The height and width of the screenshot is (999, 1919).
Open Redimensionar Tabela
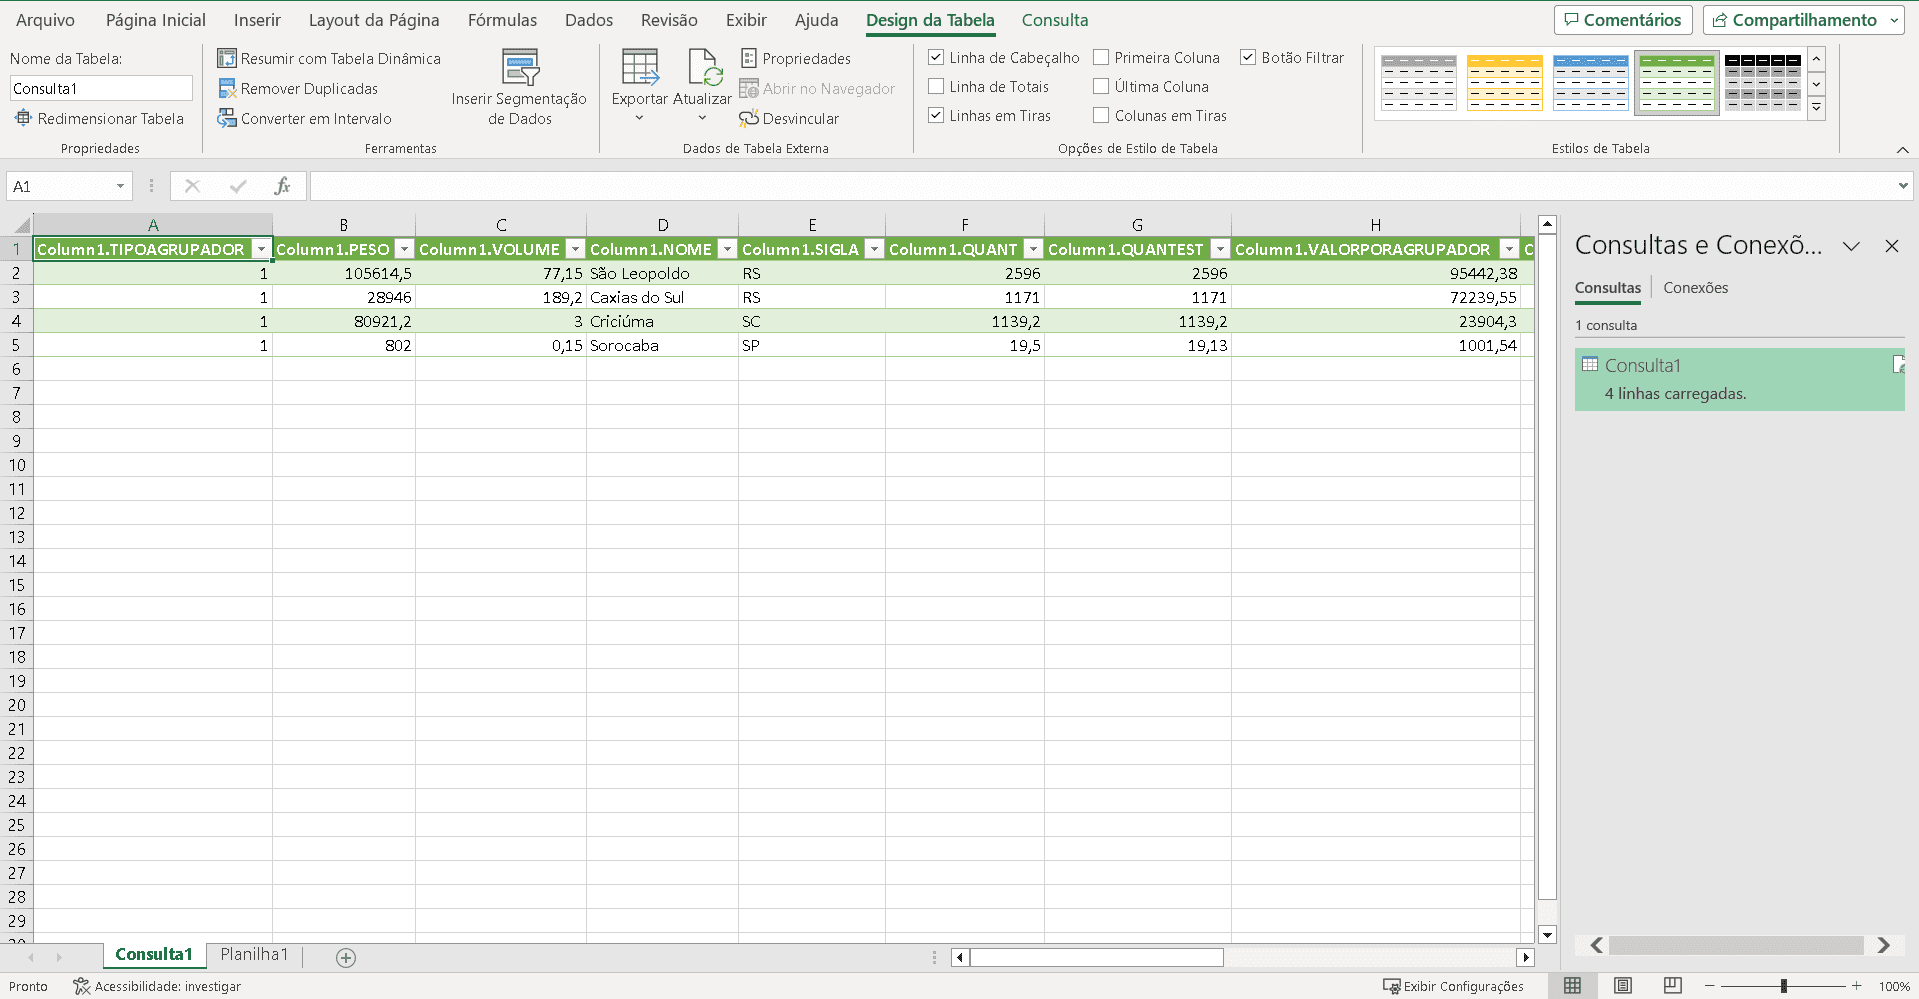[x=98, y=119]
